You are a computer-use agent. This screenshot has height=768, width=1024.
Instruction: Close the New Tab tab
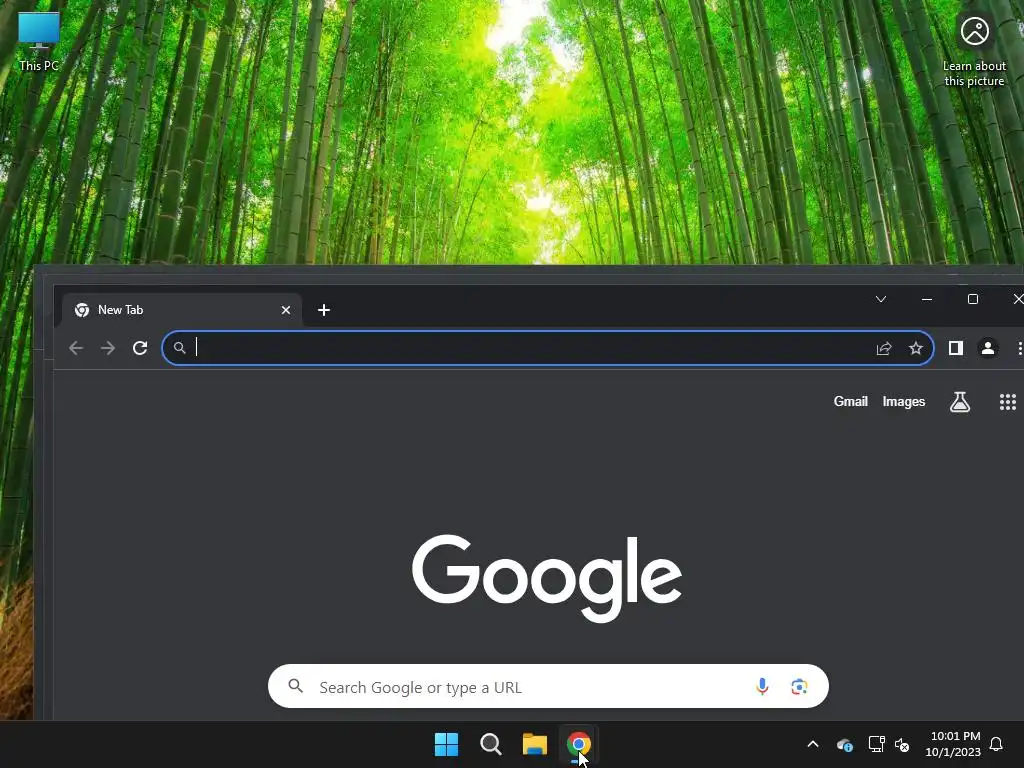(x=285, y=310)
